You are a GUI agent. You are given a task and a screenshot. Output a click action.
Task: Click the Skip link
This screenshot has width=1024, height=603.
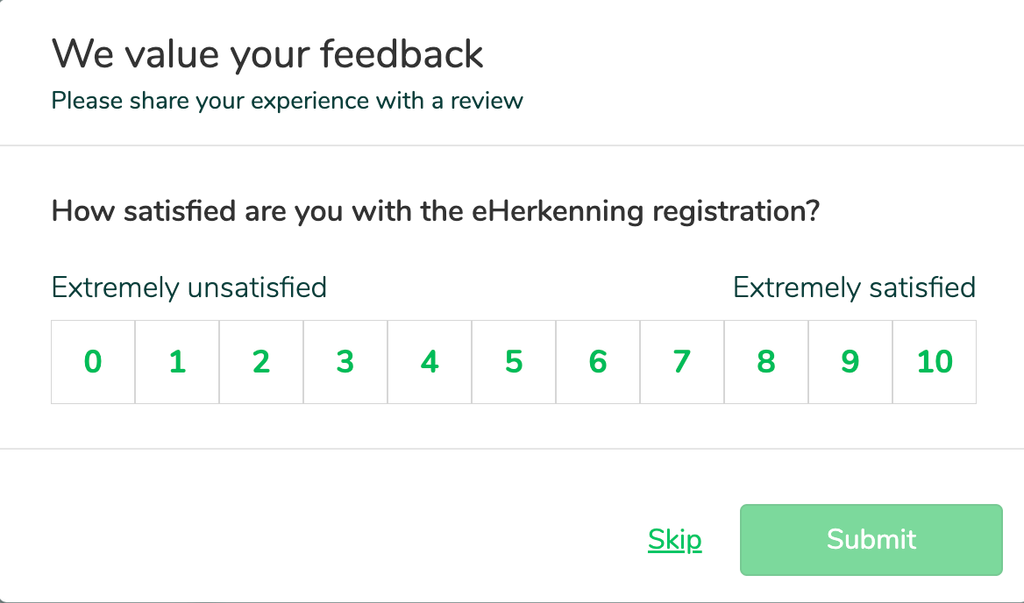(x=674, y=539)
